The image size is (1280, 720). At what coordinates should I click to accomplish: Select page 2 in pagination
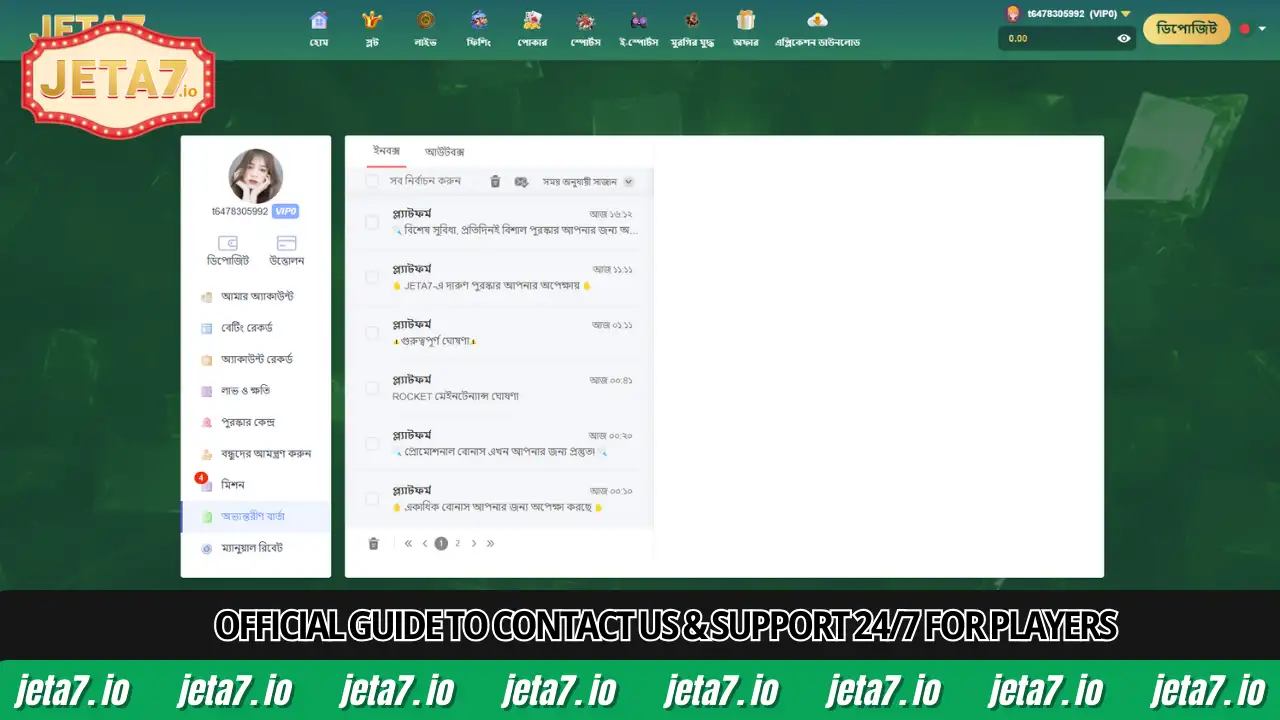pyautogui.click(x=457, y=544)
